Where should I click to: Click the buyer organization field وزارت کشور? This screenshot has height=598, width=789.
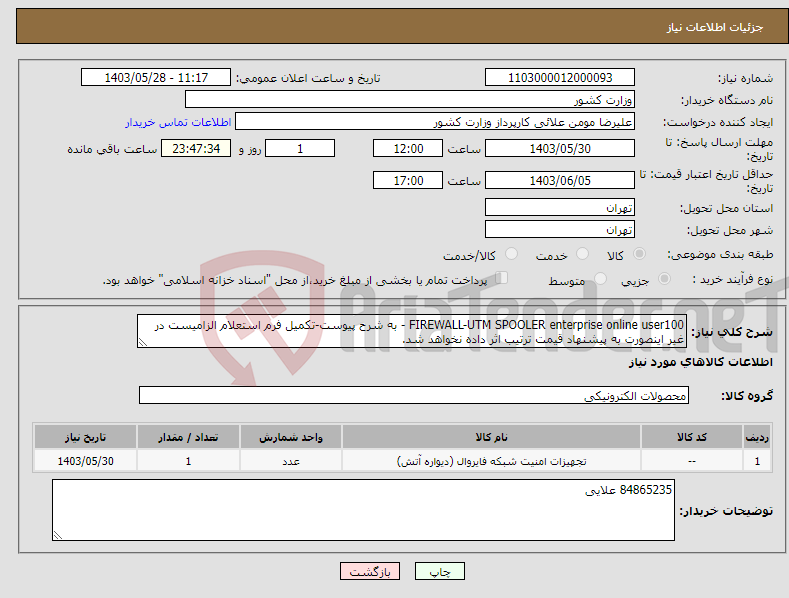coord(410,100)
